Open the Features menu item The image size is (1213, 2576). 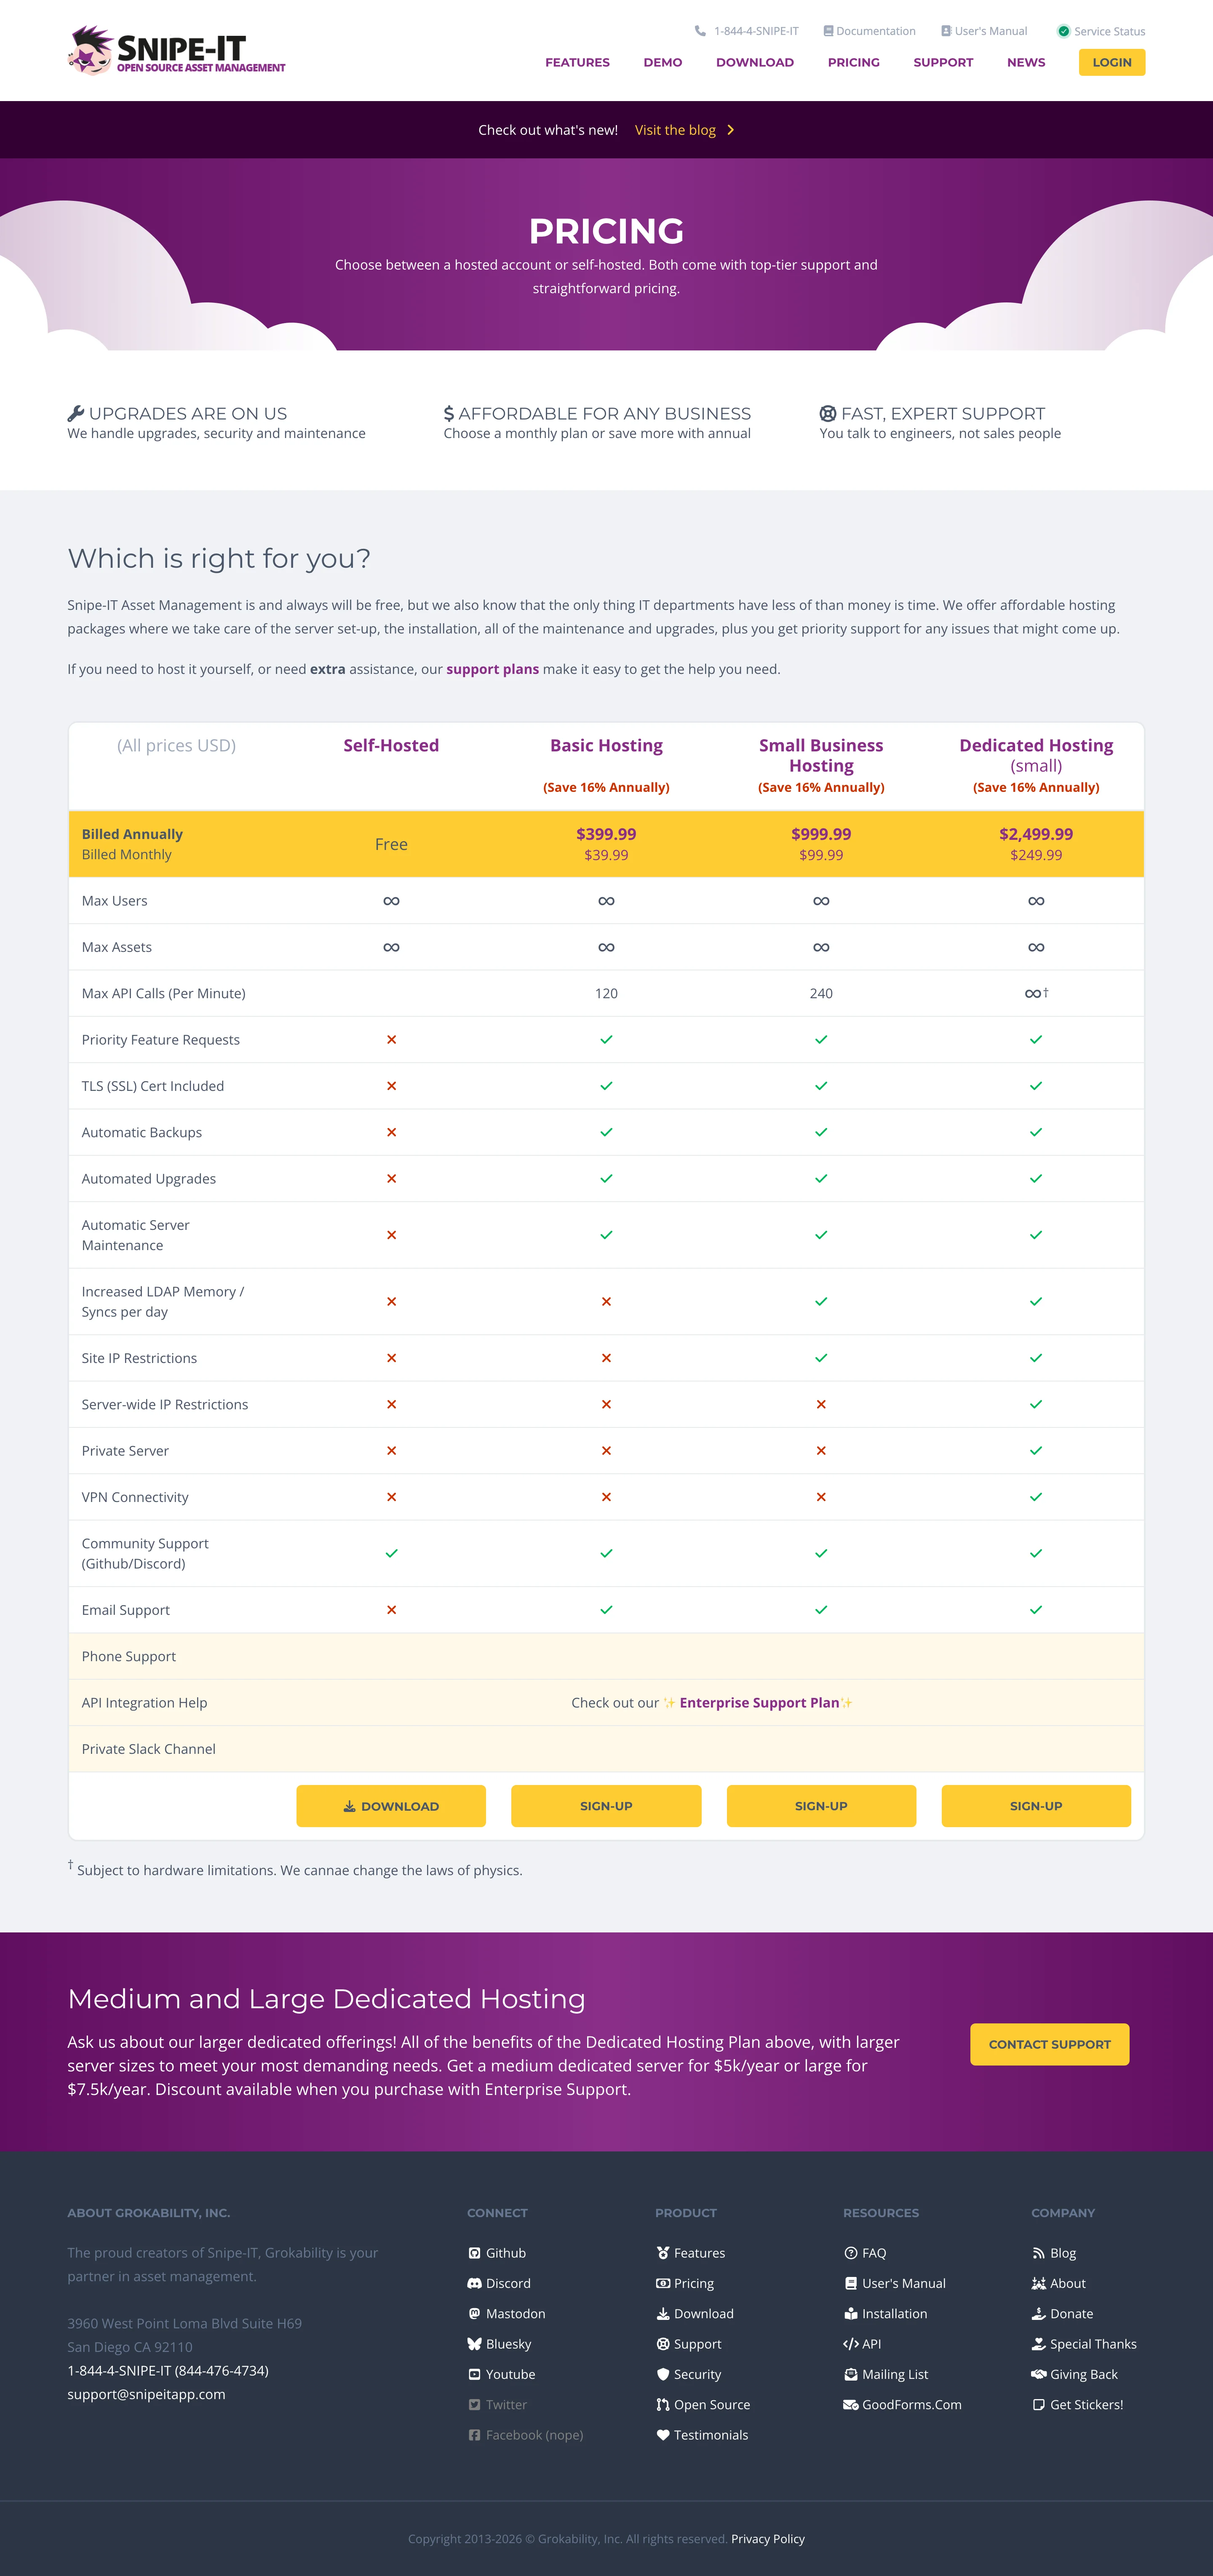tap(577, 62)
